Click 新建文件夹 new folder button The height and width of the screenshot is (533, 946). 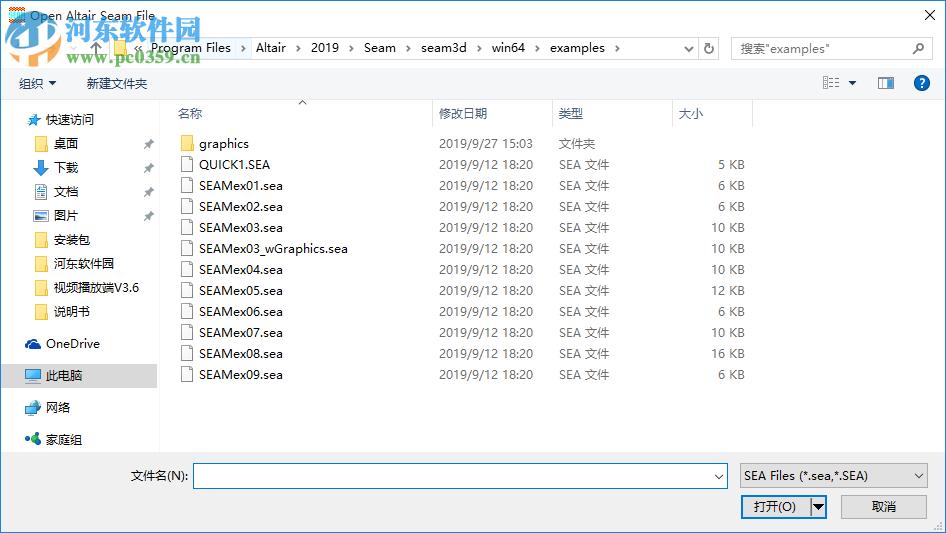tap(116, 83)
